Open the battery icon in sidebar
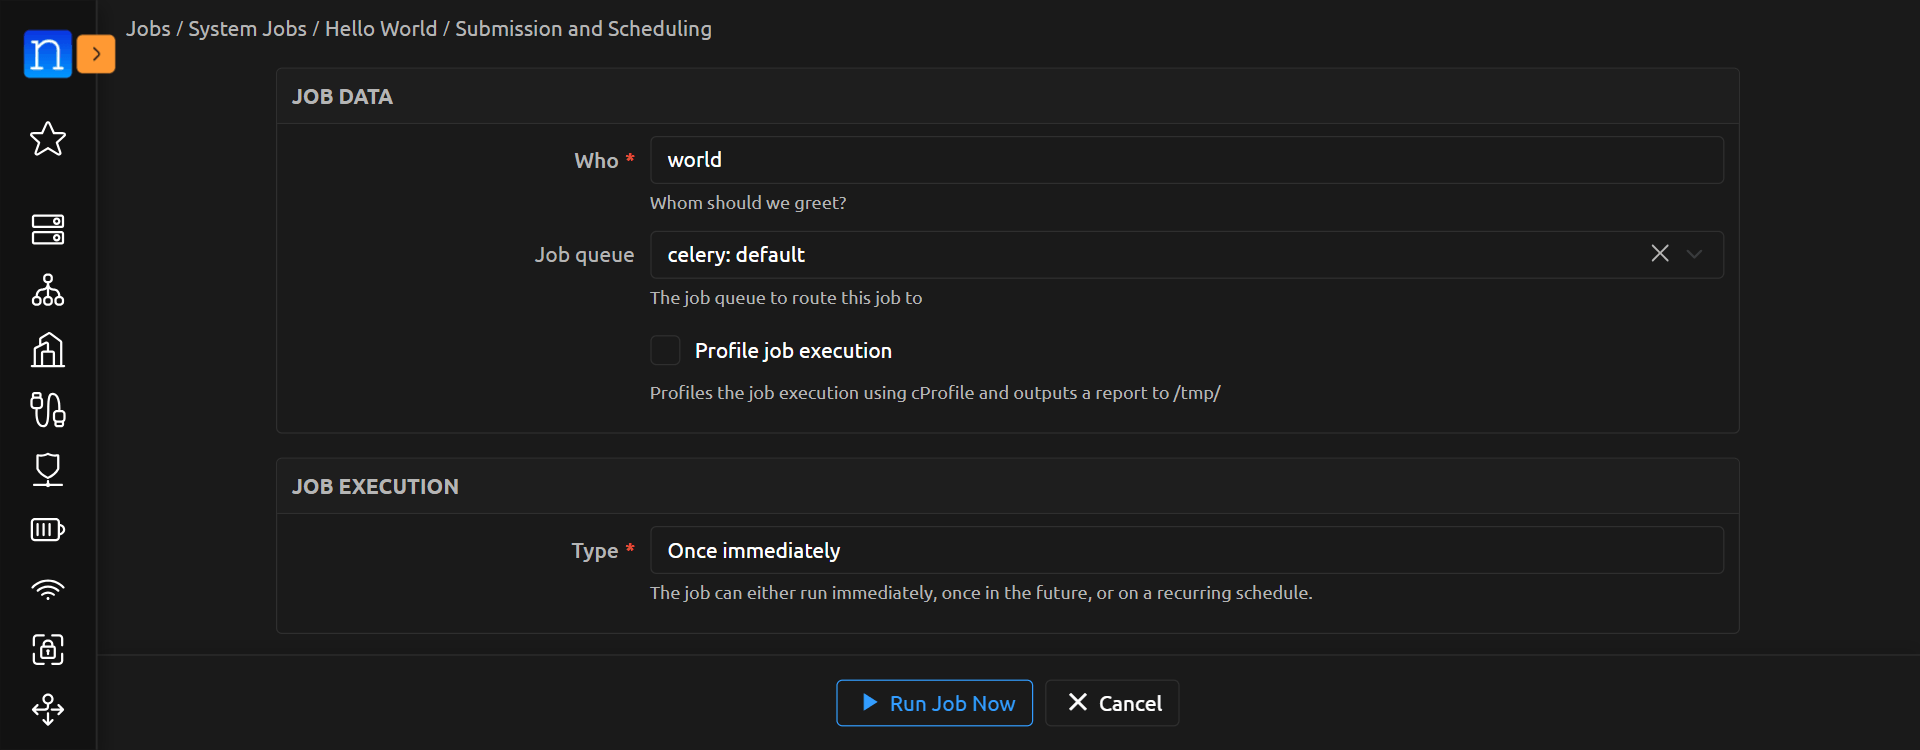The height and width of the screenshot is (750, 1920). [x=48, y=530]
